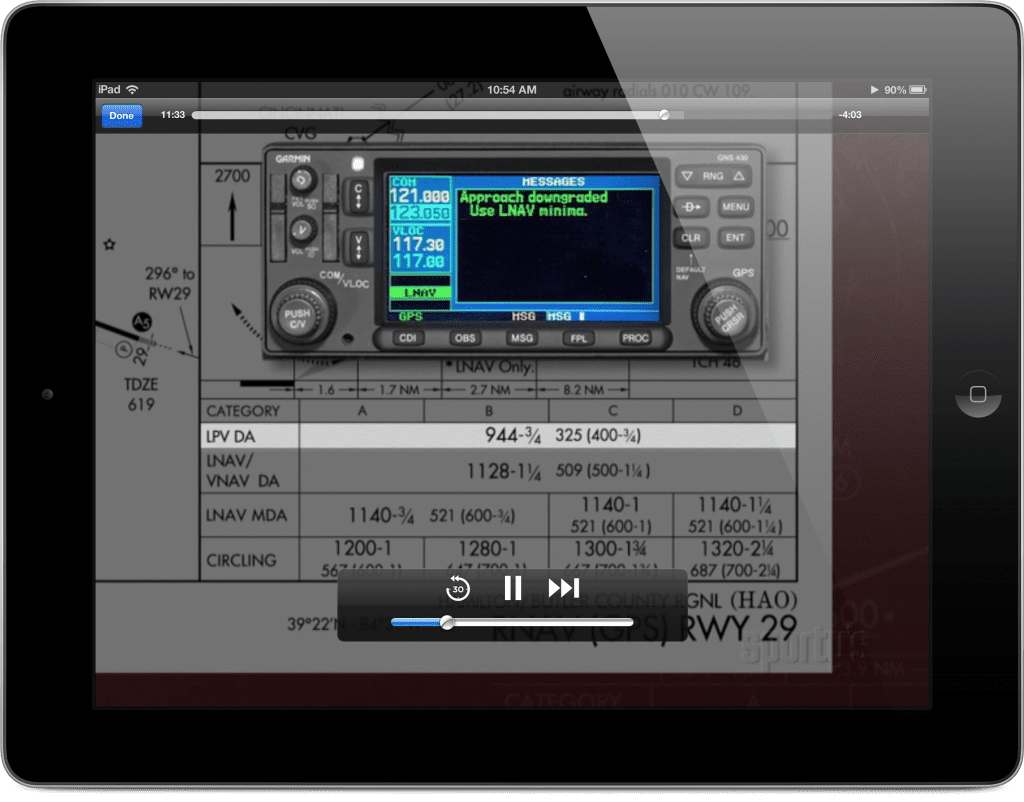The image size is (1024, 802).
Task: Click the 'Approach downgraded' message line
Action: click(534, 197)
